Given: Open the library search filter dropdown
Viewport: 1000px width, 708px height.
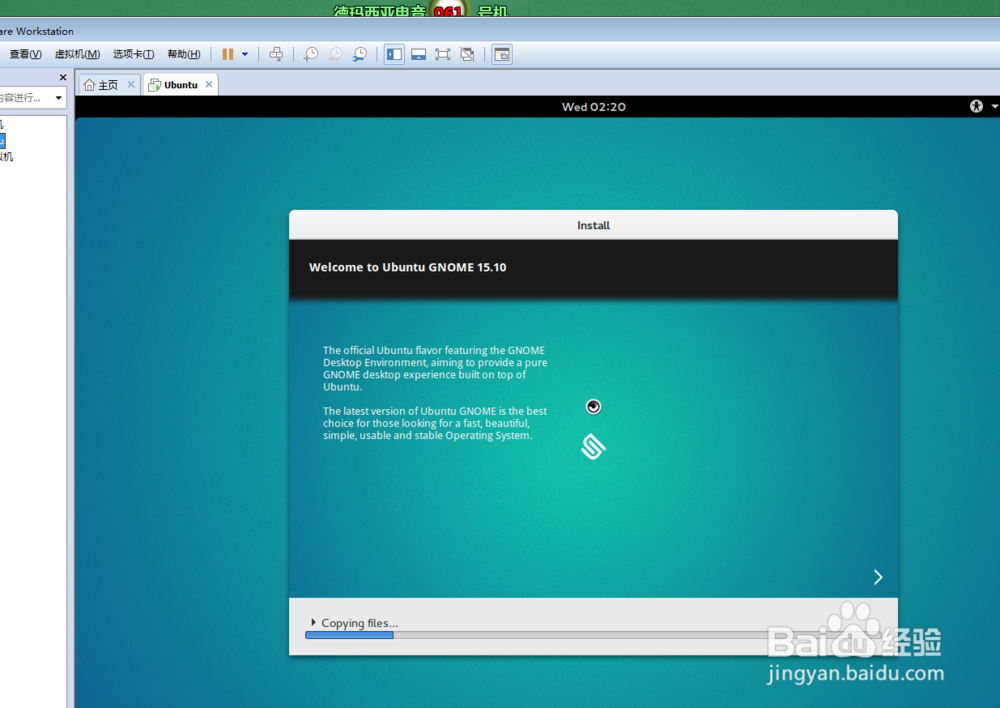Looking at the screenshot, I should (57, 97).
